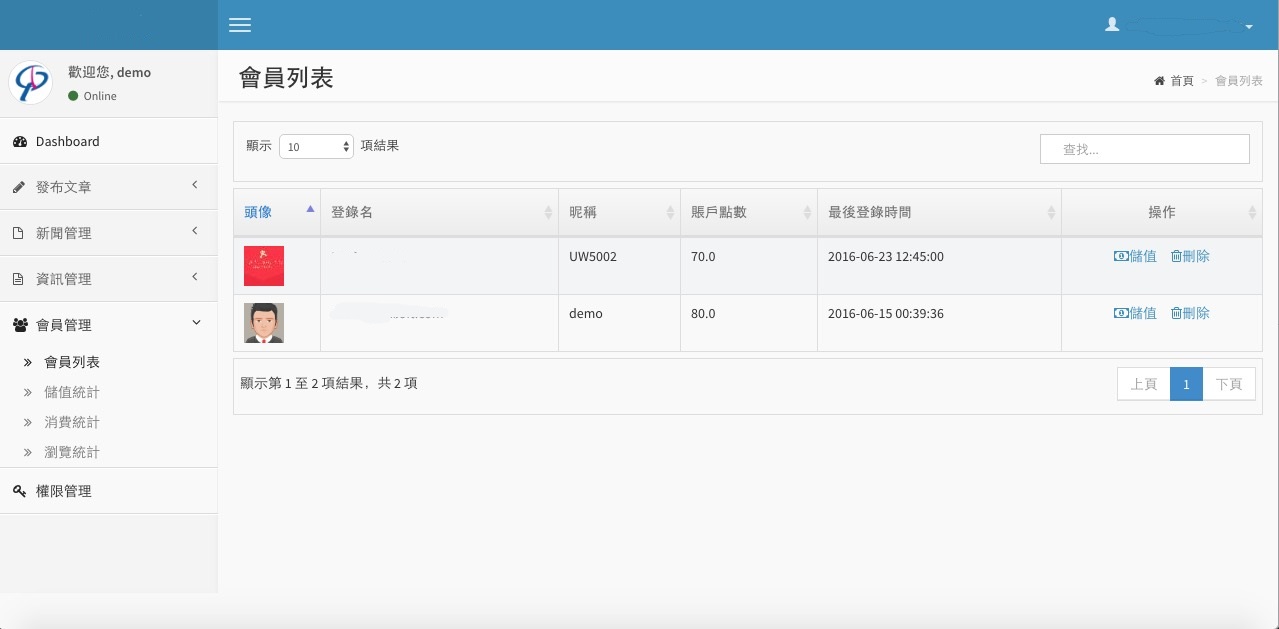Viewport: 1279px width, 629px height.
Task: Sort by 最後登錄時間 column
Action: 938,212
